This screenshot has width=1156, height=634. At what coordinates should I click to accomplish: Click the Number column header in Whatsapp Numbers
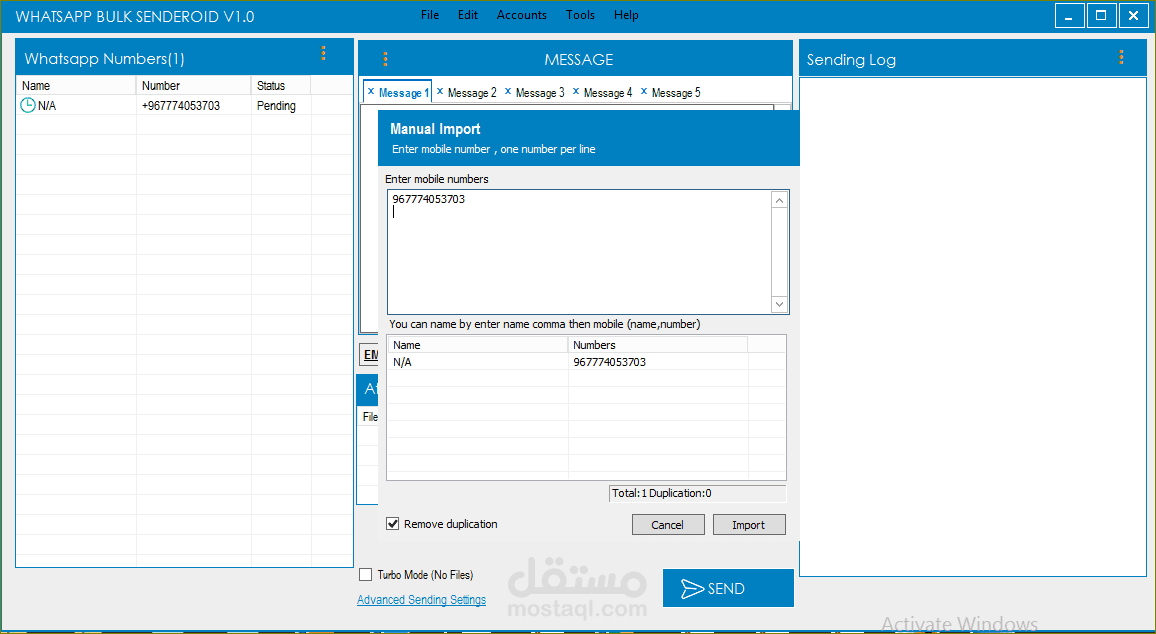(x=193, y=86)
